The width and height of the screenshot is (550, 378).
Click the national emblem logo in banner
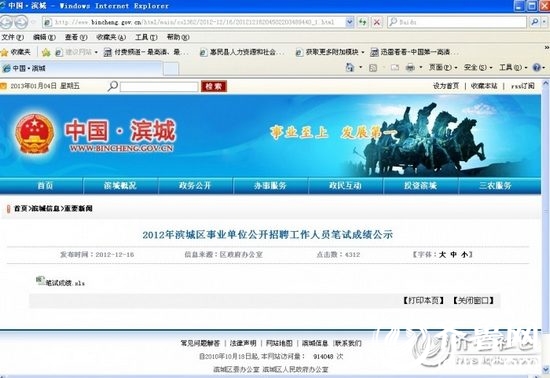34,134
